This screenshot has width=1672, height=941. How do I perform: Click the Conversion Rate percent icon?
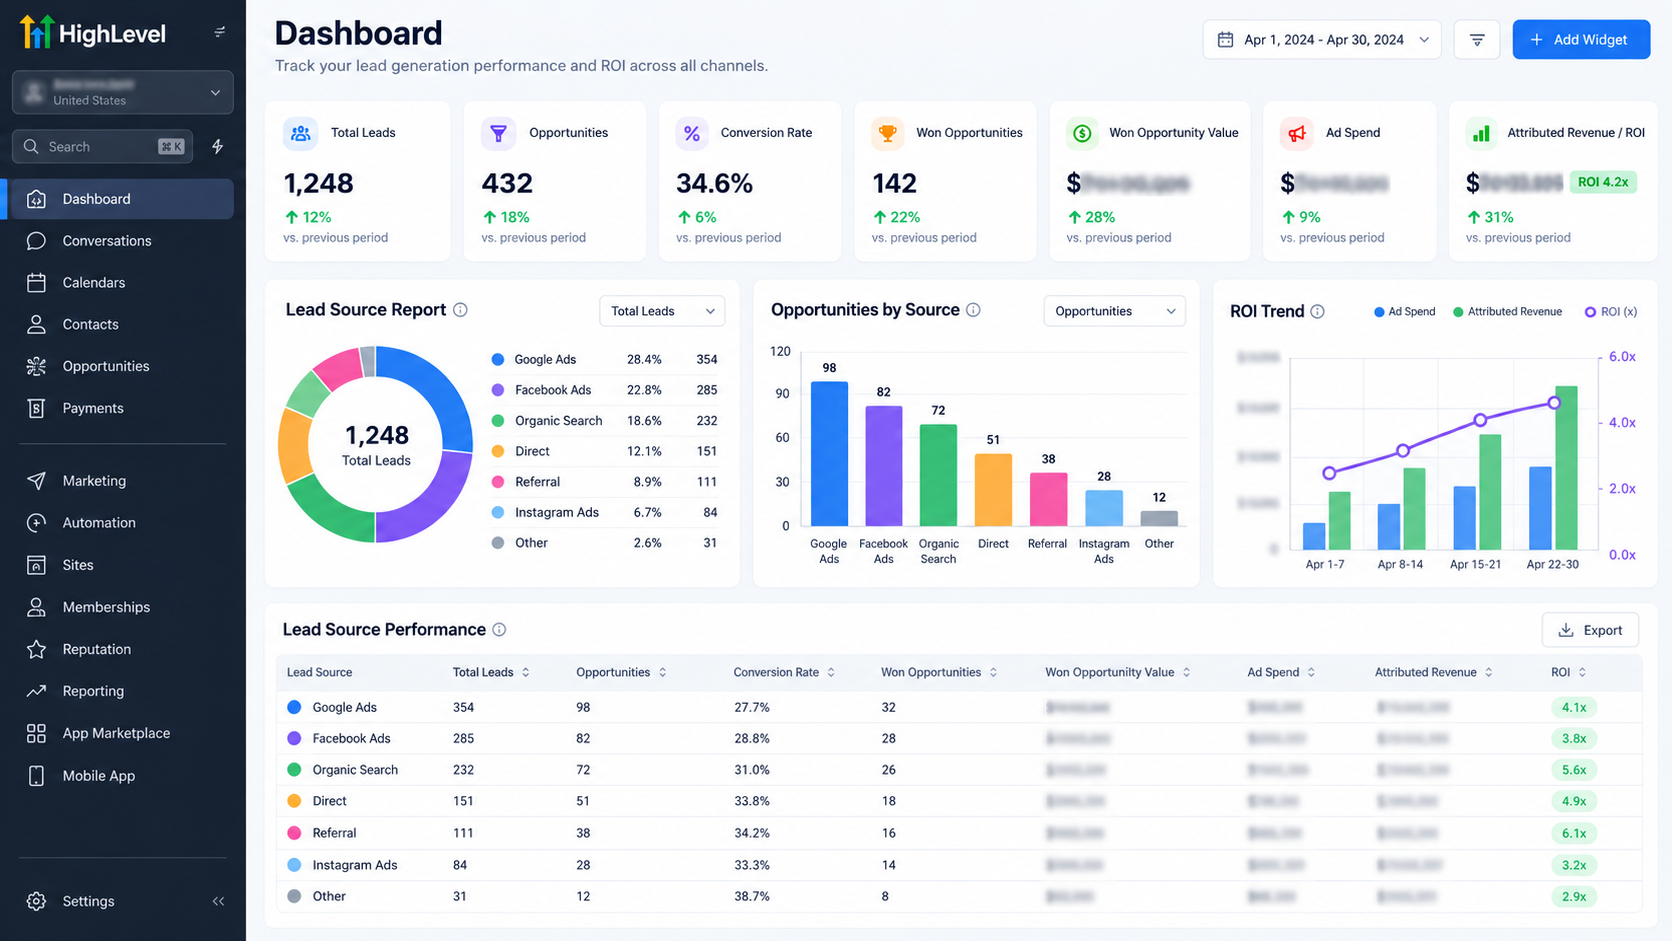[691, 133]
